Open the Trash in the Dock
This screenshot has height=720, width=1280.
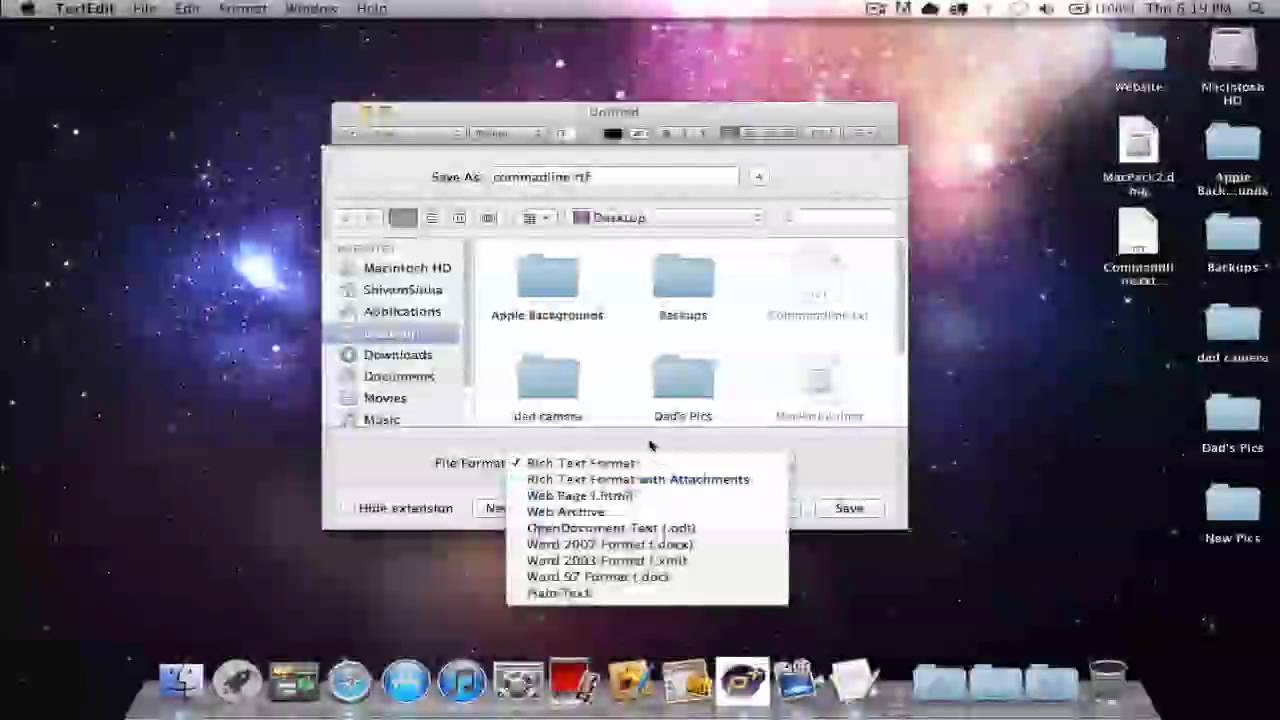tap(1107, 682)
